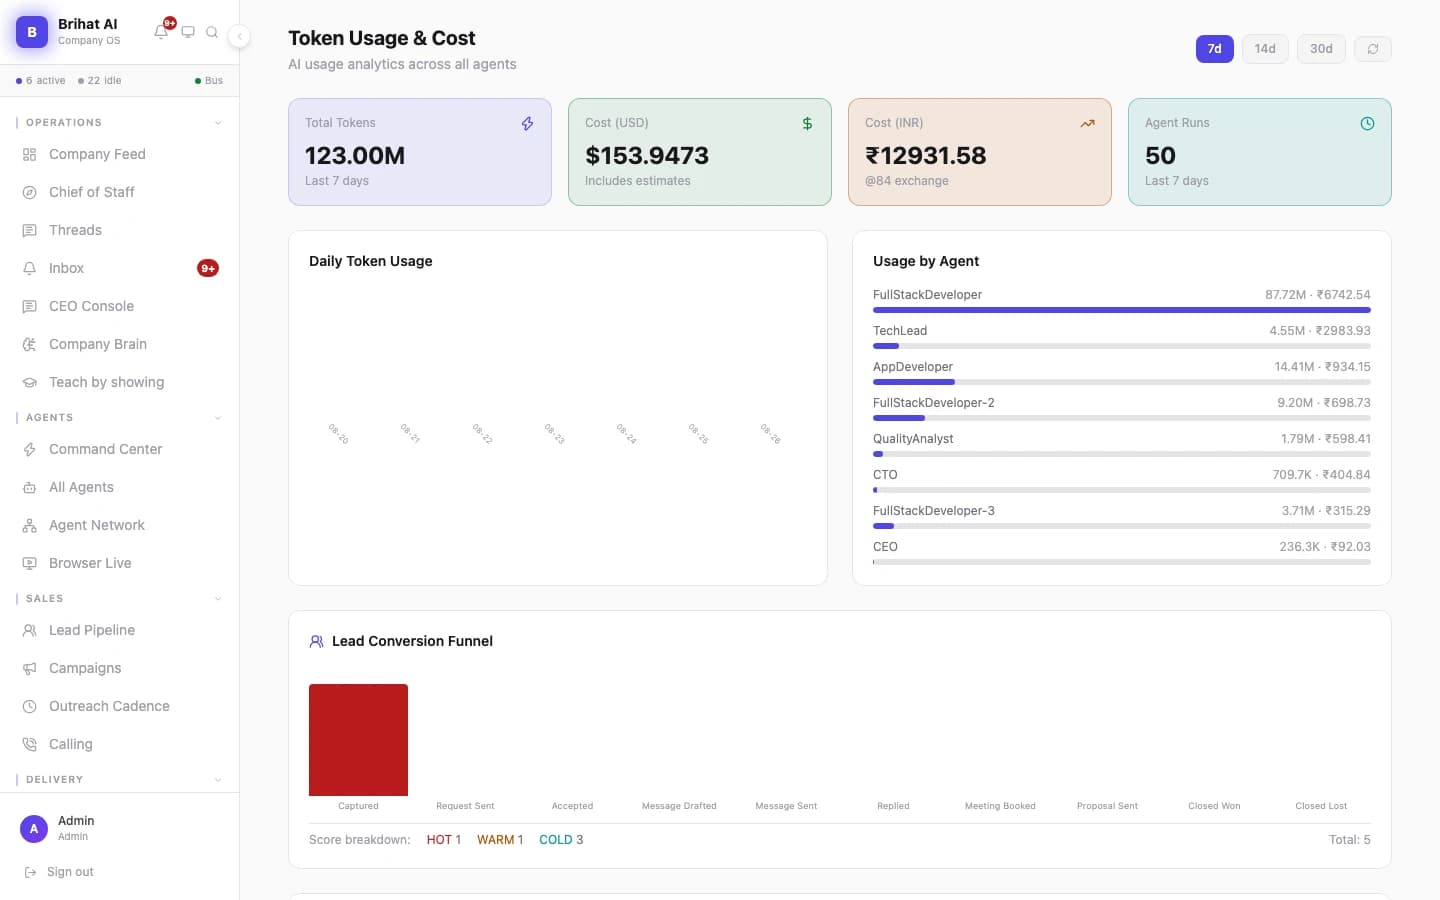Click the Command Center lightning icon
1440x900 pixels.
30,449
